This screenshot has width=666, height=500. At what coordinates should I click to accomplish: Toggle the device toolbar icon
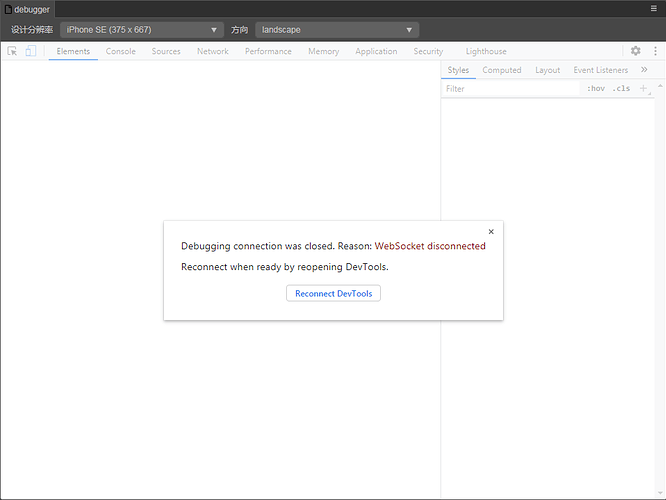pyautogui.click(x=31, y=51)
